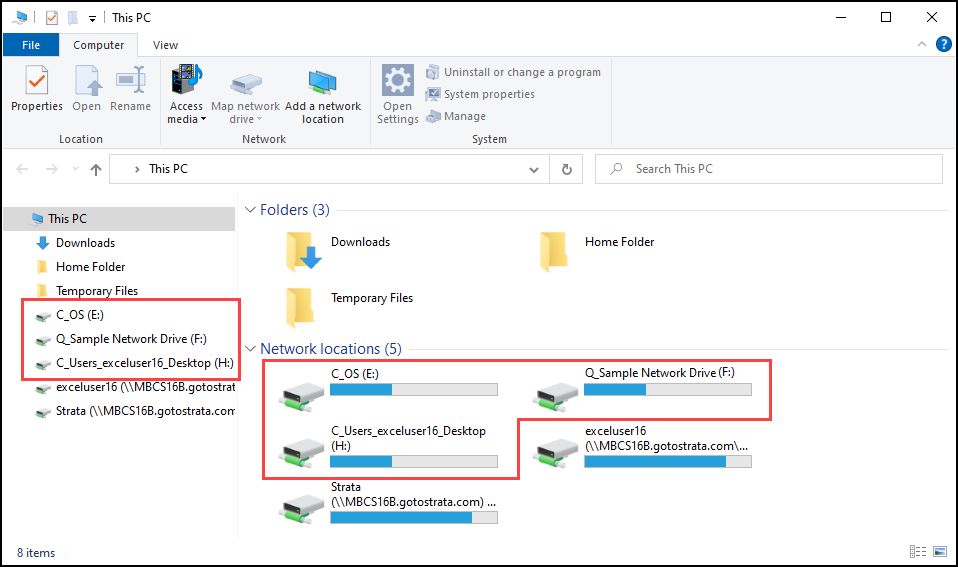Switch to large icons view in status bar
The image size is (958, 567).
(x=940, y=552)
